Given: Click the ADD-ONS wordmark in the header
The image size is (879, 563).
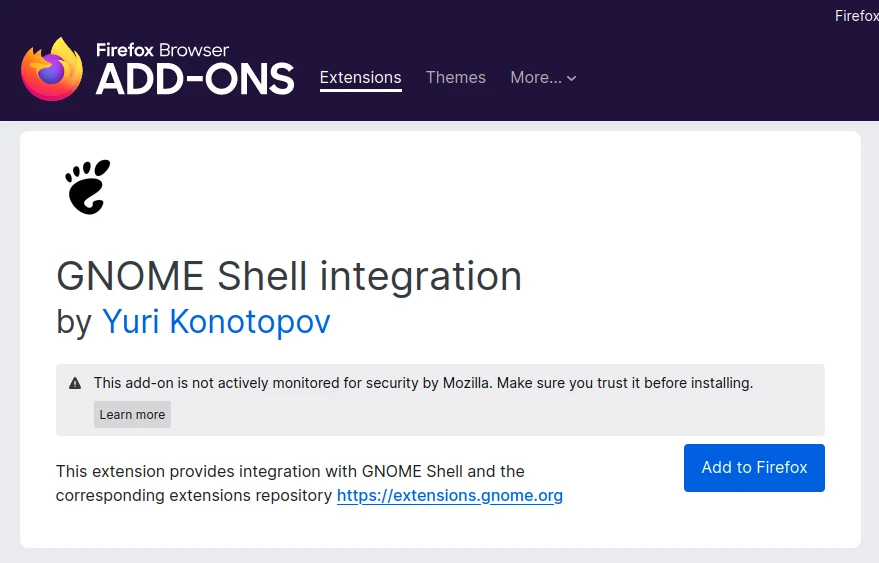Looking at the screenshot, I should tap(195, 79).
